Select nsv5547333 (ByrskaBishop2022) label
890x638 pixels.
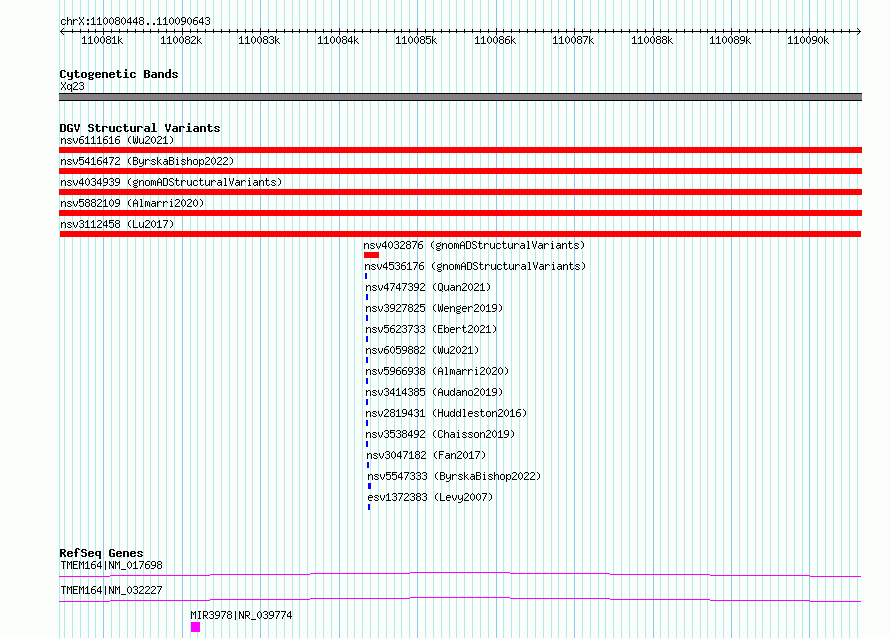coord(454,476)
